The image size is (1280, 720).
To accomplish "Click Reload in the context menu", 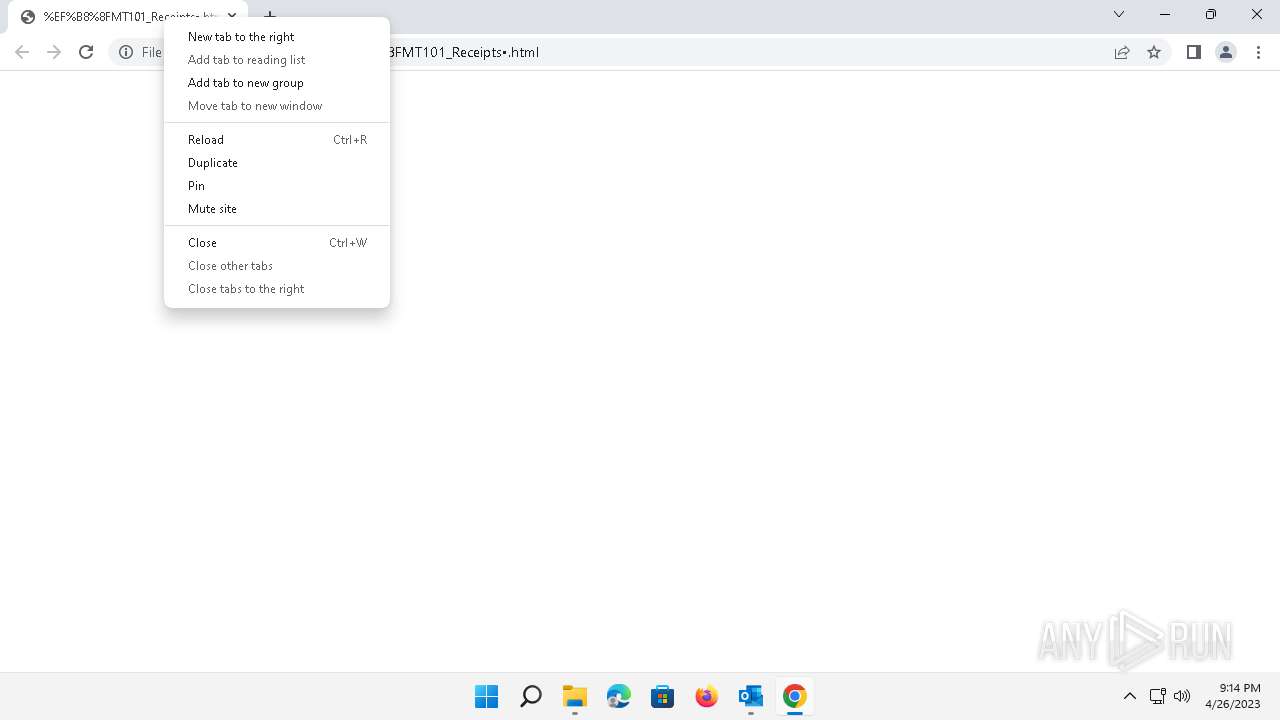I will coord(277,140).
